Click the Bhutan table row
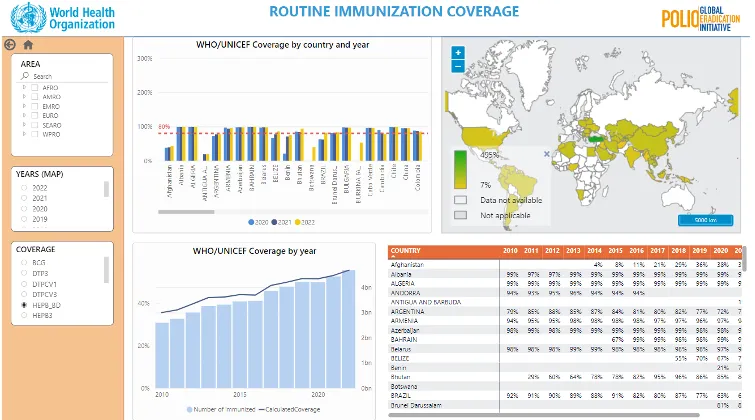755x420 pixels. (x=565, y=377)
